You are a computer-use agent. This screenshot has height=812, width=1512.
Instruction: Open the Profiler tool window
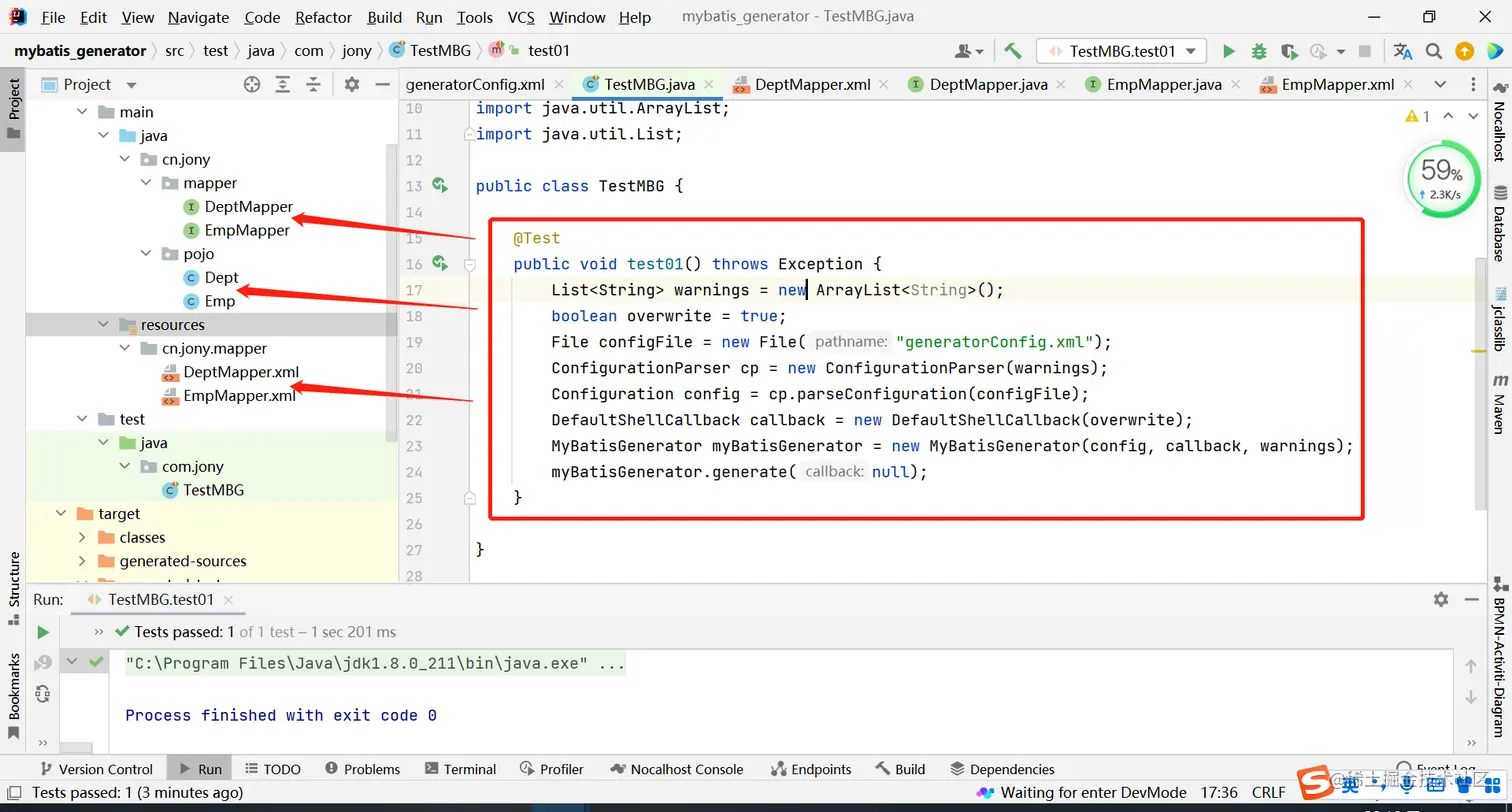coord(552,769)
